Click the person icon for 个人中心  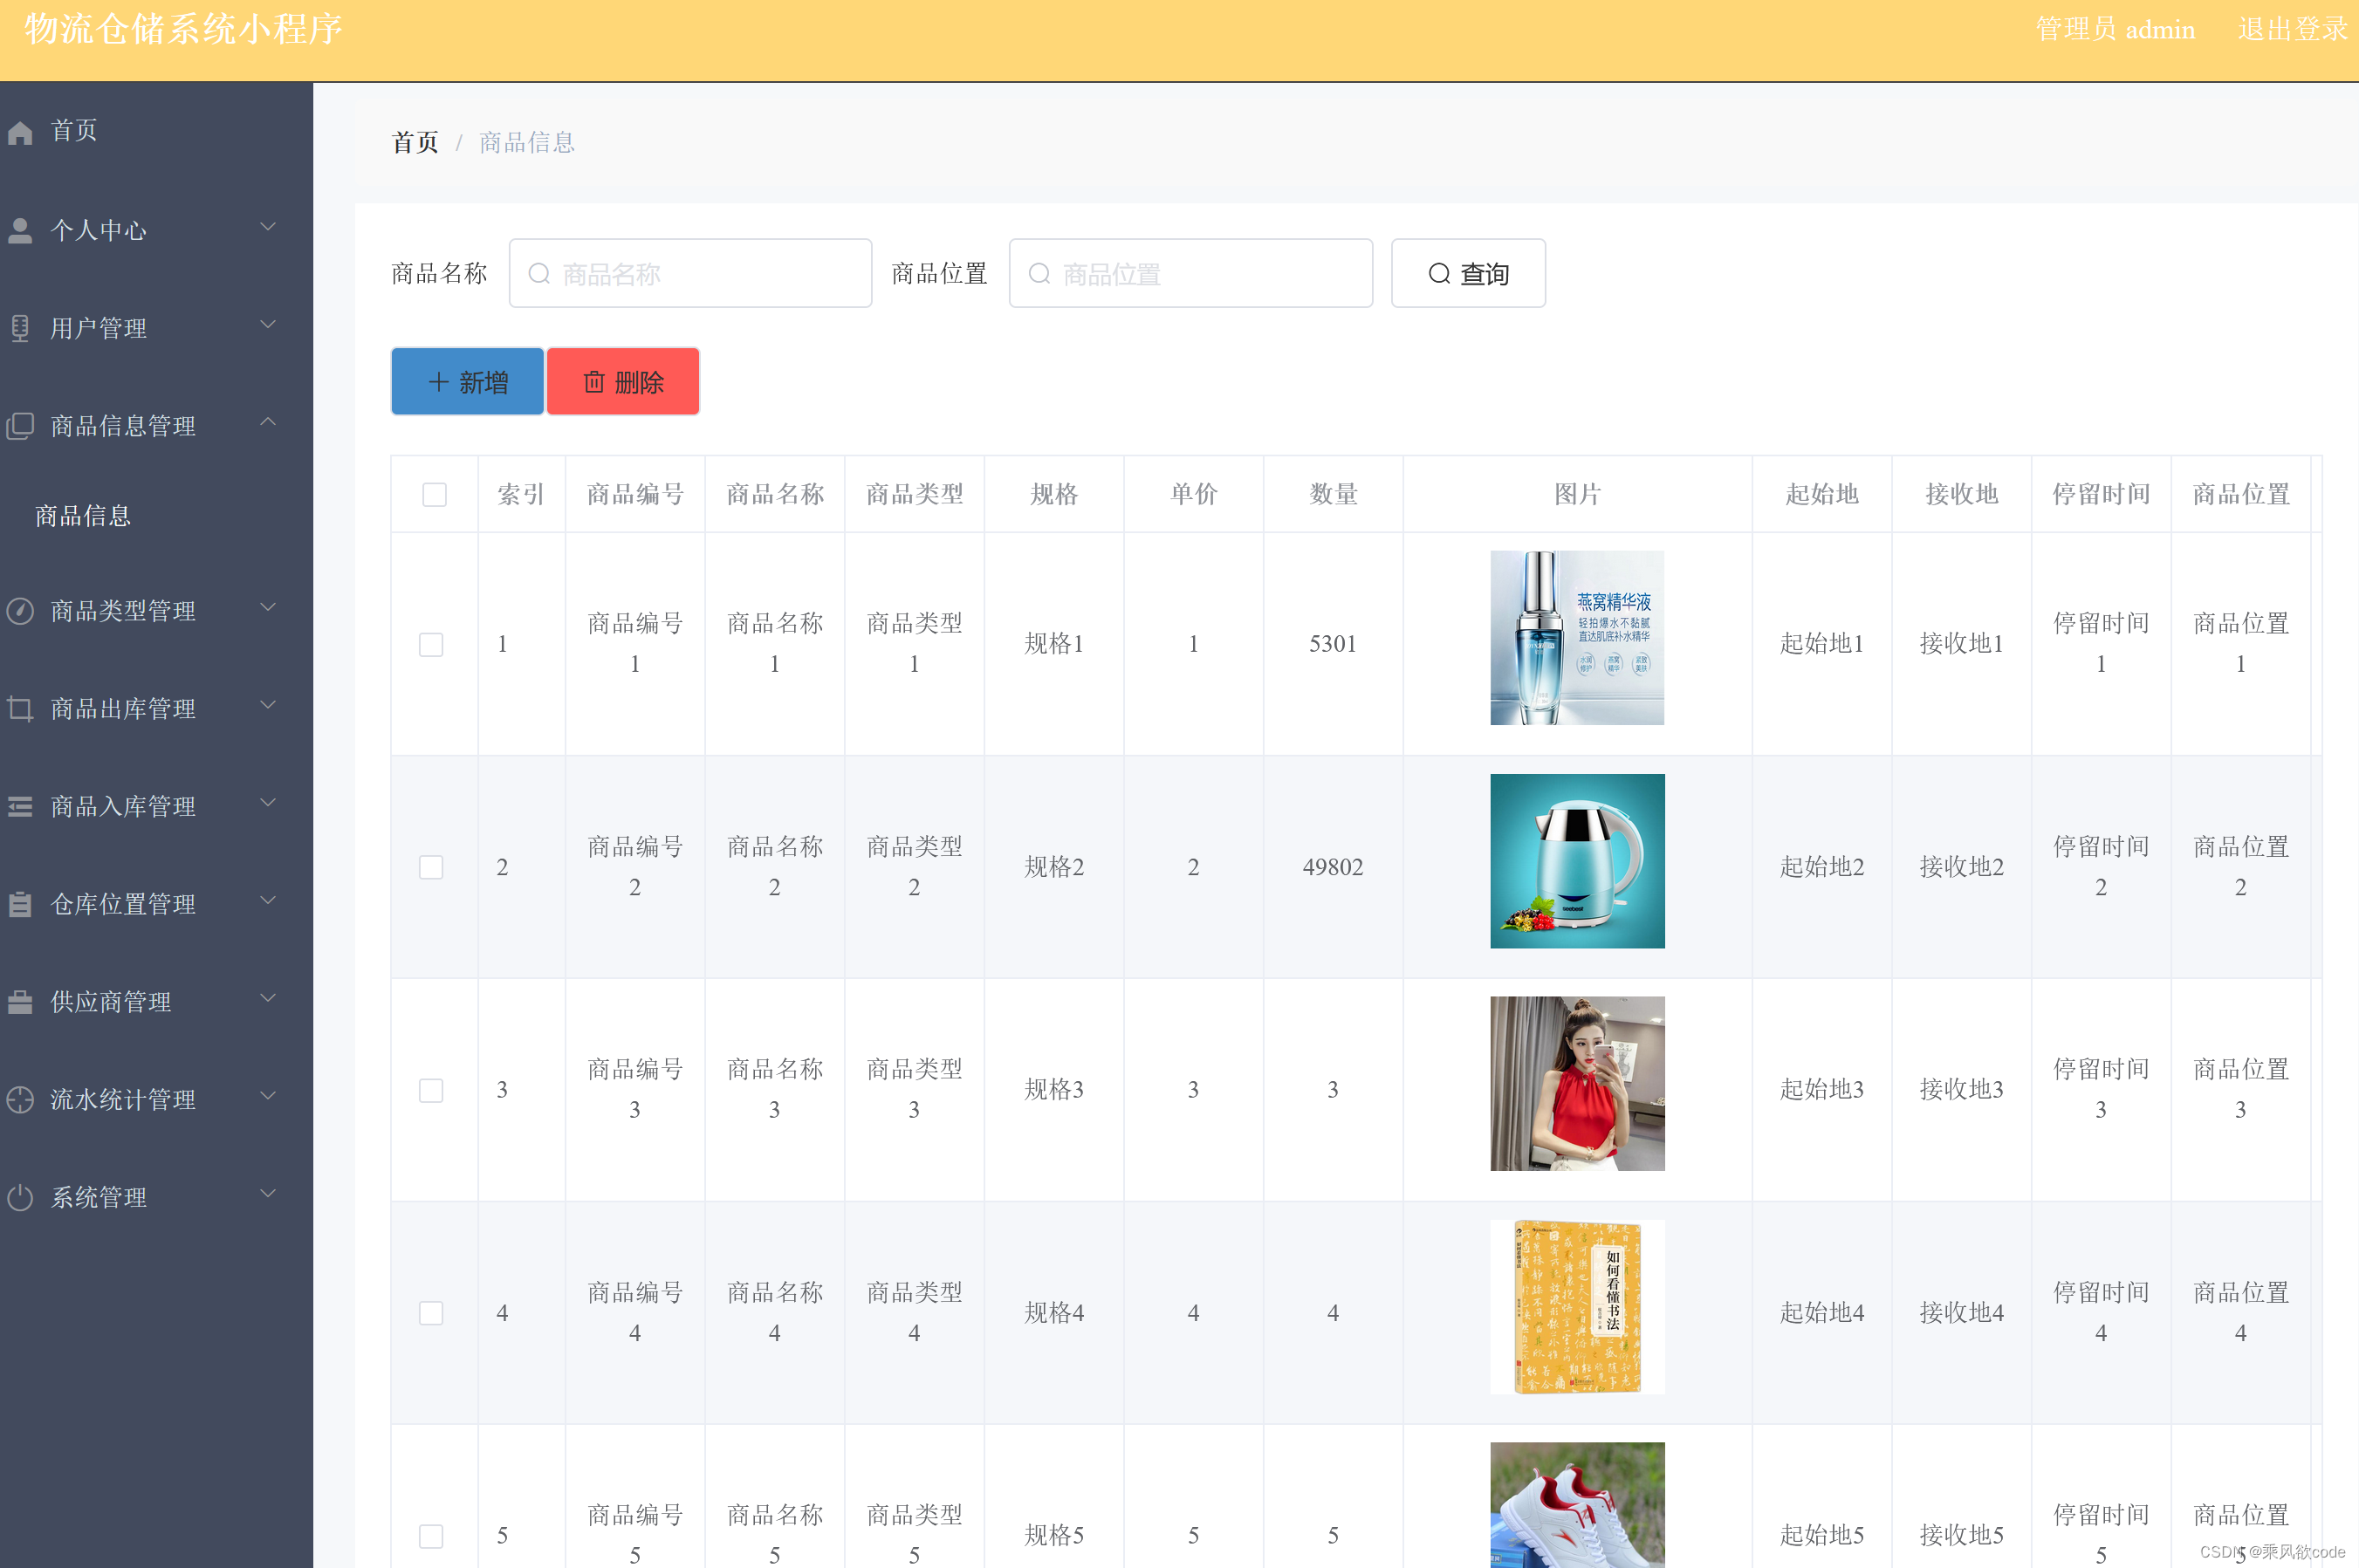pos(20,230)
